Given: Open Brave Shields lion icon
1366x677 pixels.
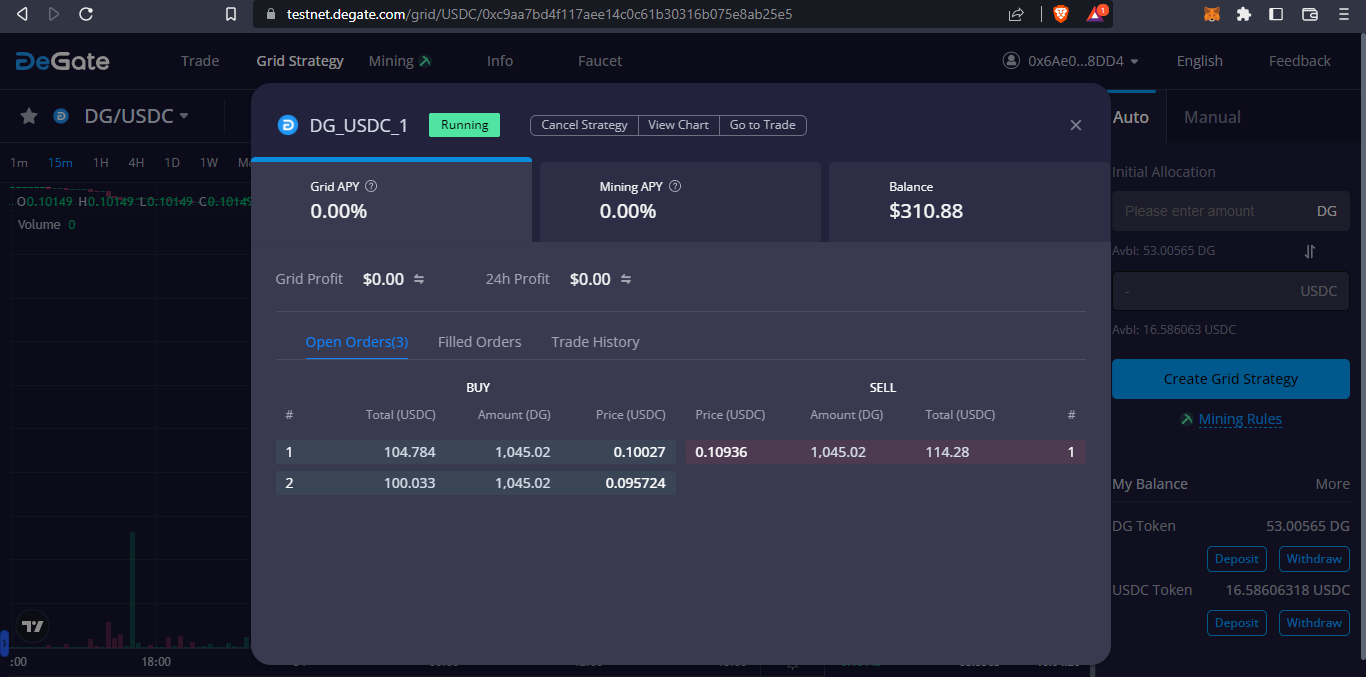Looking at the screenshot, I should tap(1061, 14).
